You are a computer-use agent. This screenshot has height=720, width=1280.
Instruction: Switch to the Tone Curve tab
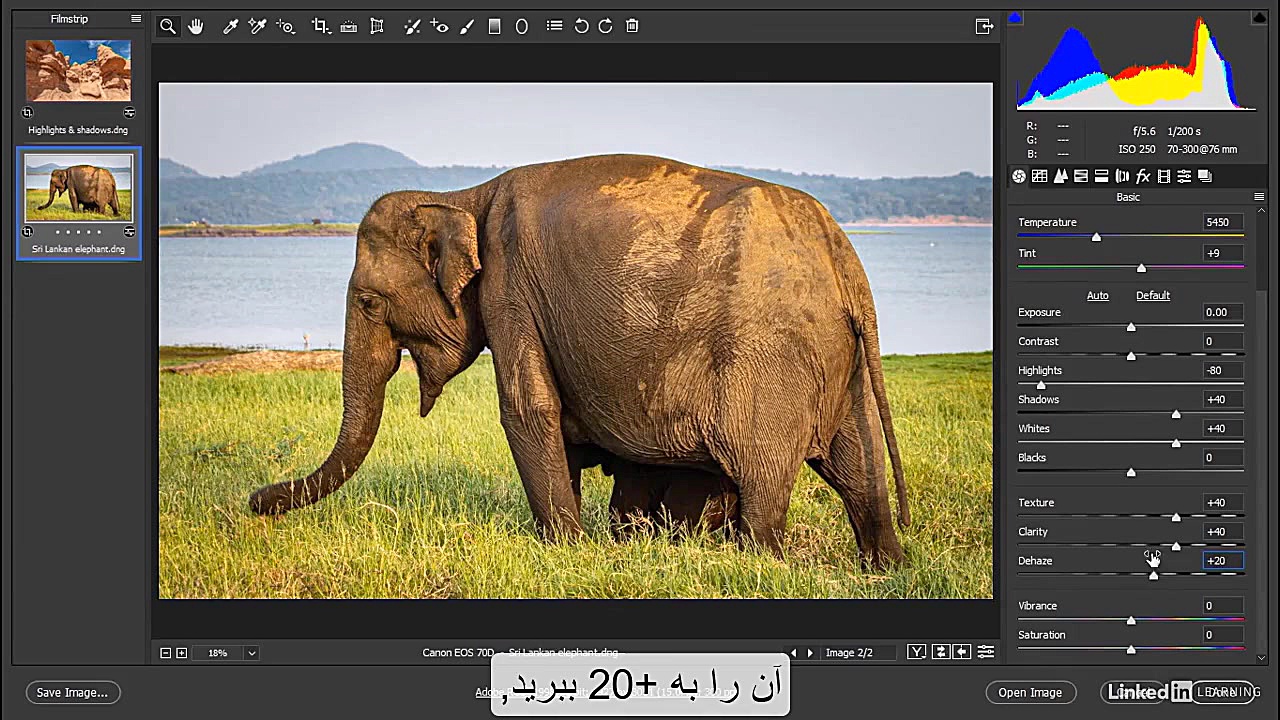click(1039, 176)
